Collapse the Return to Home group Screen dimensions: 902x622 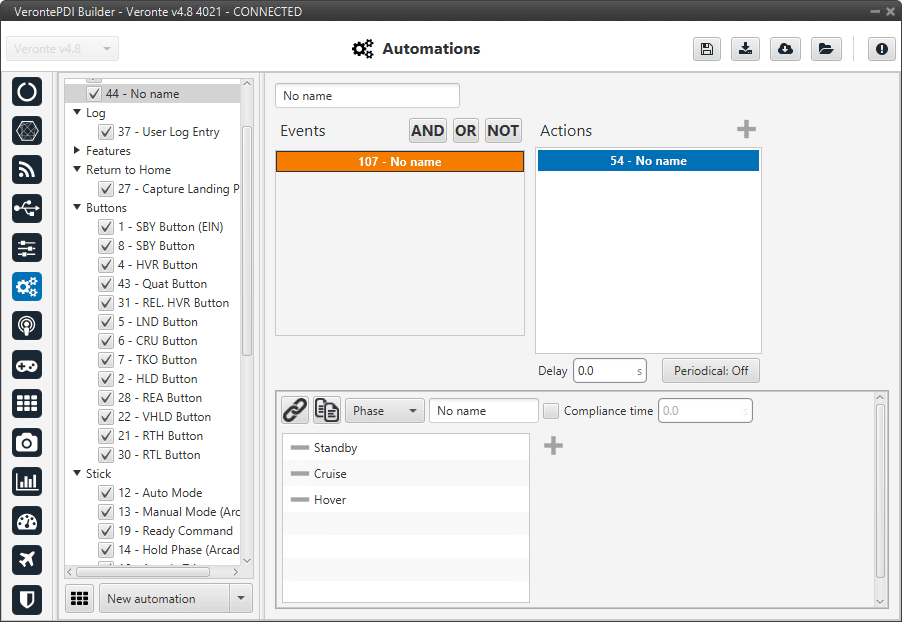[77, 169]
